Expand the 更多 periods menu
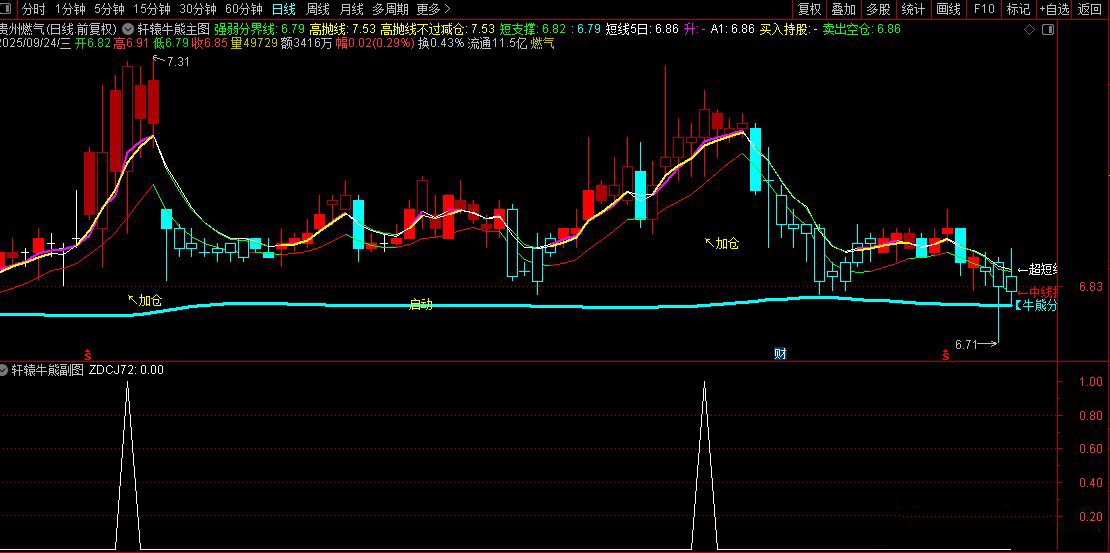Image resolution: width=1110 pixels, height=553 pixels. tap(433, 9)
